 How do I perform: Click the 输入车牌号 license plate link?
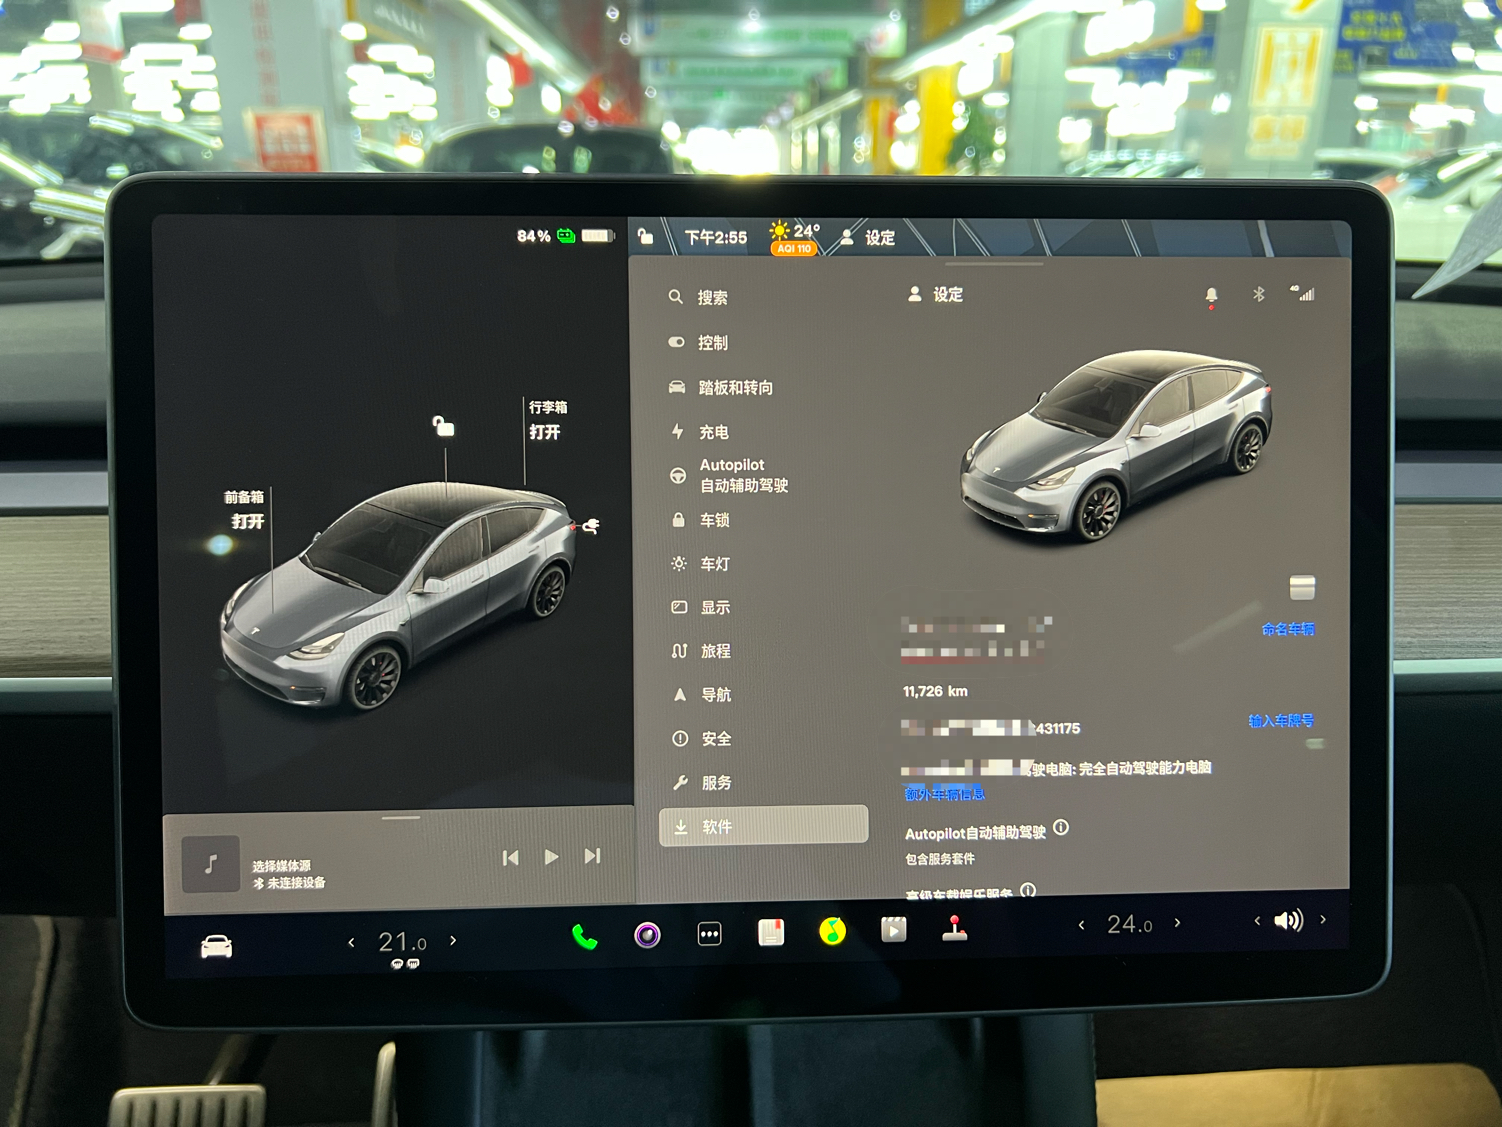(1281, 720)
